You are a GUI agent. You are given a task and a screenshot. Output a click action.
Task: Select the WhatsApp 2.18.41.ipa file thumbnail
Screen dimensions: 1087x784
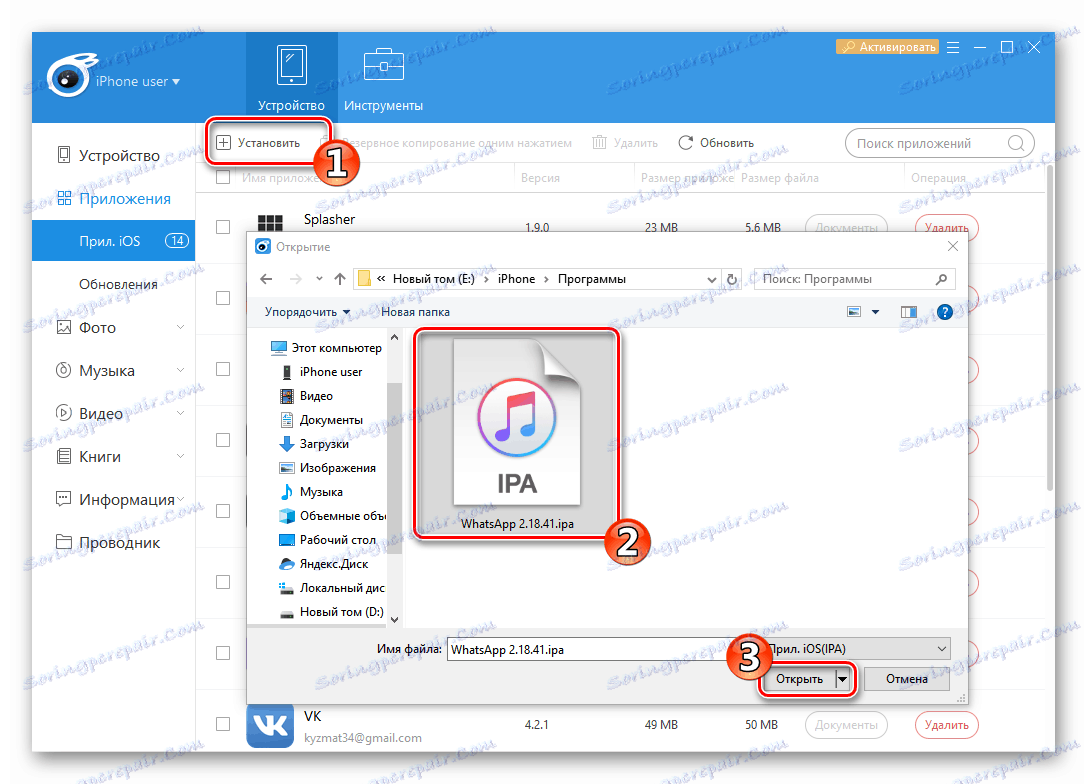(516, 434)
